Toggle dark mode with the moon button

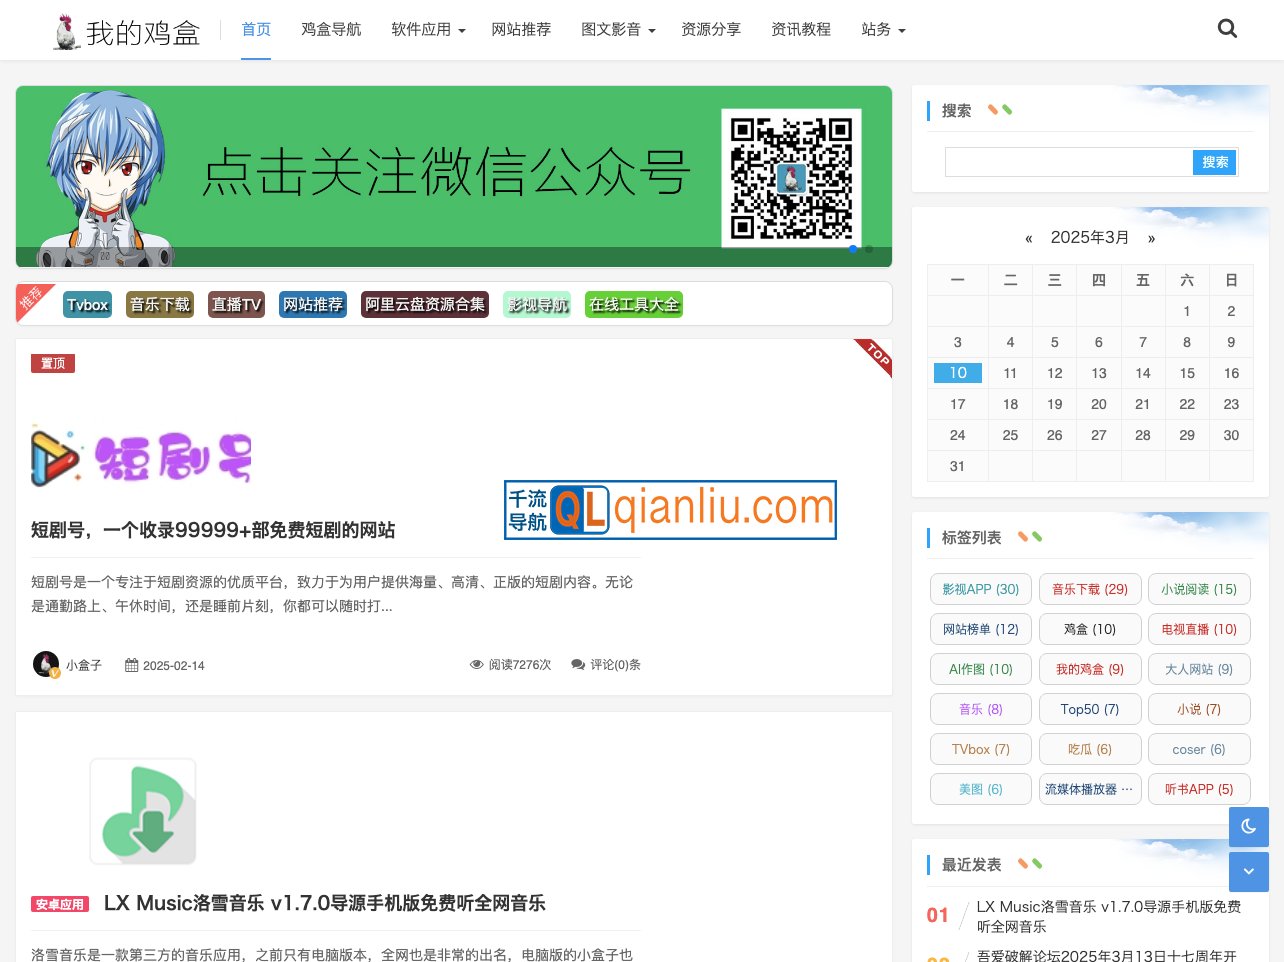pyautogui.click(x=1249, y=827)
